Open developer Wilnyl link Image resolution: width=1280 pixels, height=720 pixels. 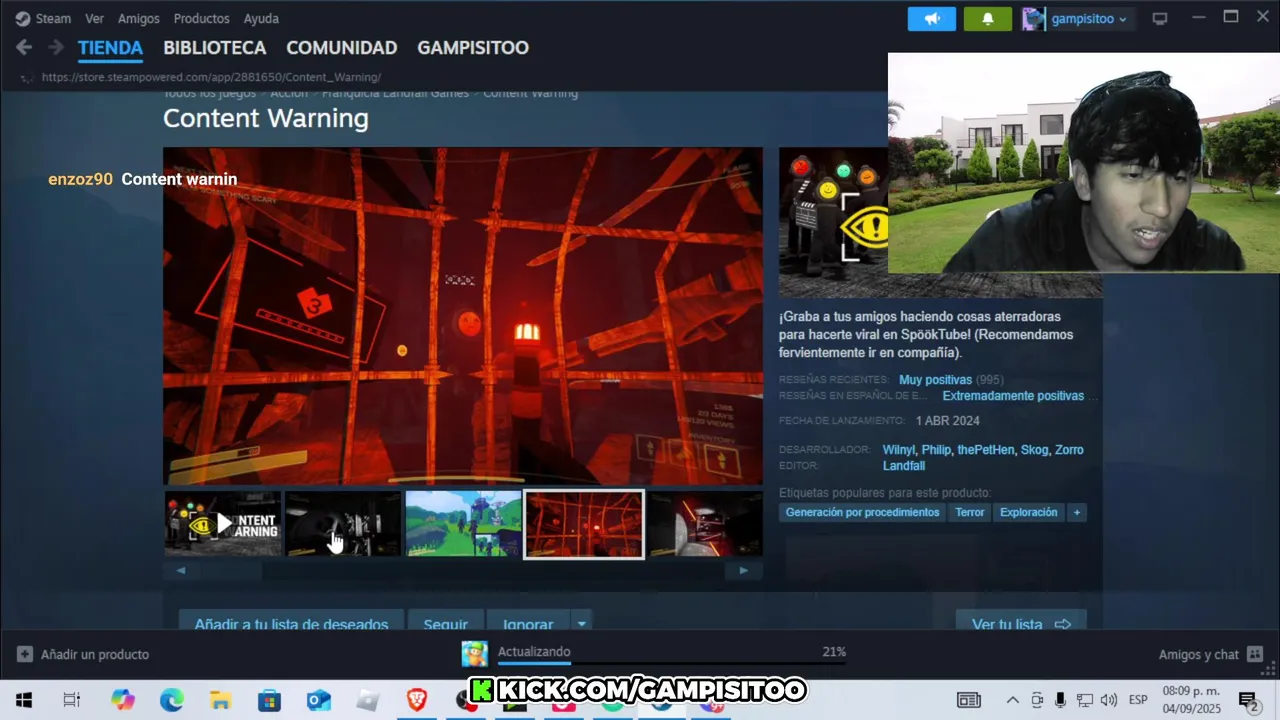point(897,450)
